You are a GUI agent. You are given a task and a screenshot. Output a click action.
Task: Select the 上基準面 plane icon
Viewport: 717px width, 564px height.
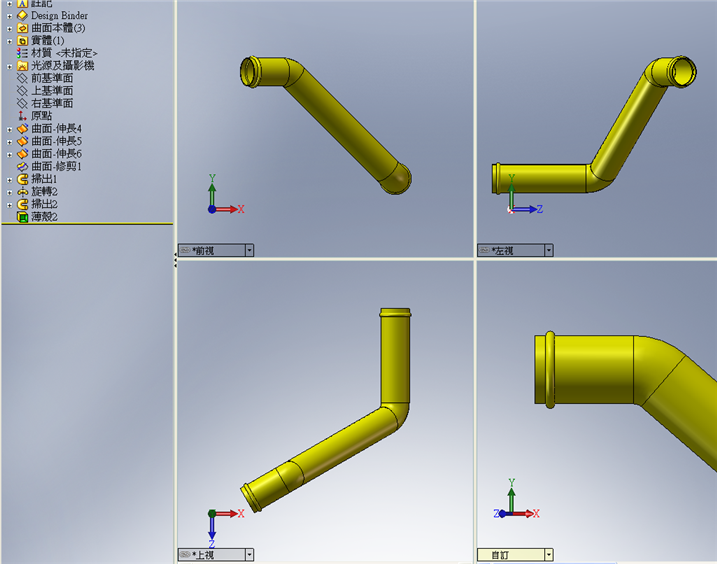[22, 91]
